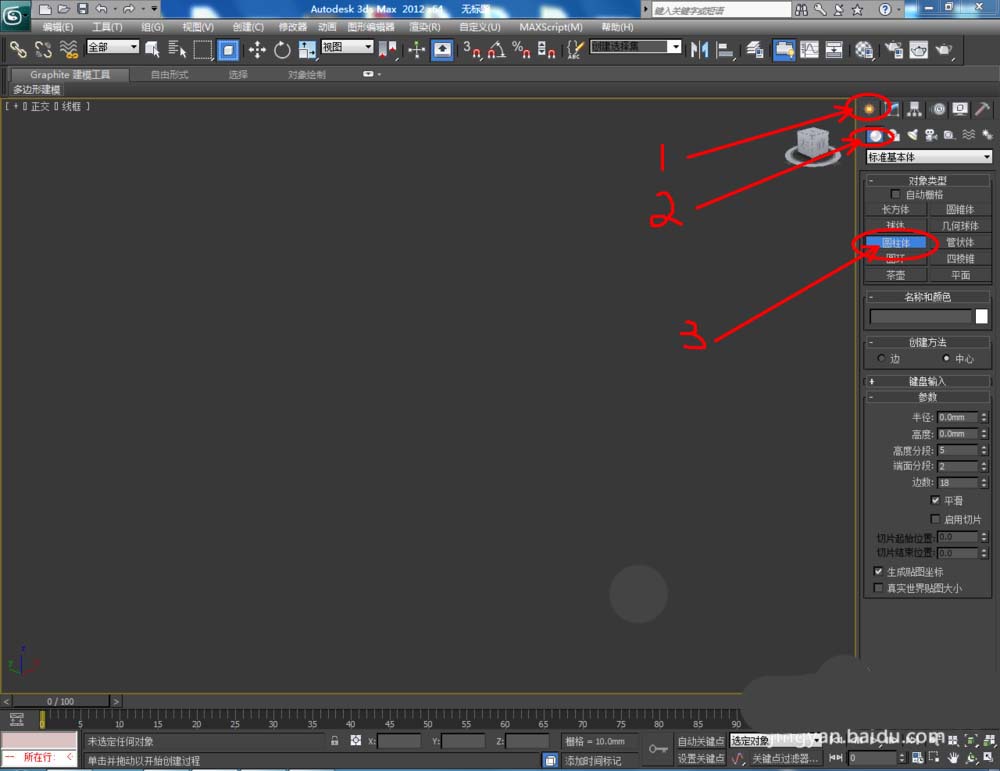Open MAXScript(M) menu
The height and width of the screenshot is (771, 1000).
coord(550,27)
